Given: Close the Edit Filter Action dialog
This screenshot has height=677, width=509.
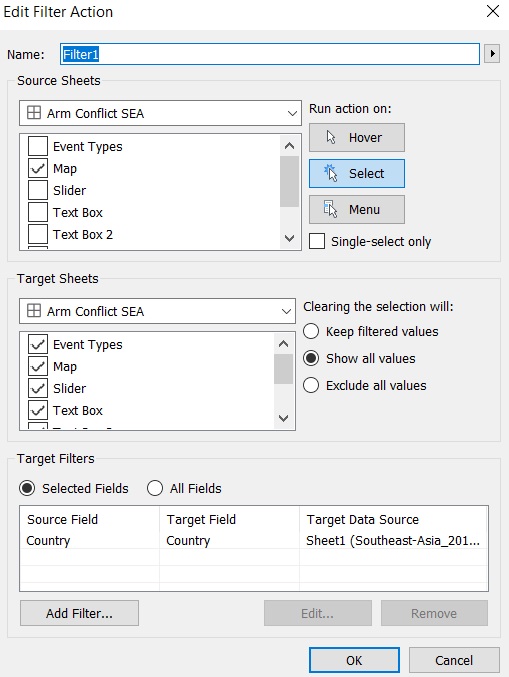Looking at the screenshot, I should pyautogui.click(x=493, y=11).
